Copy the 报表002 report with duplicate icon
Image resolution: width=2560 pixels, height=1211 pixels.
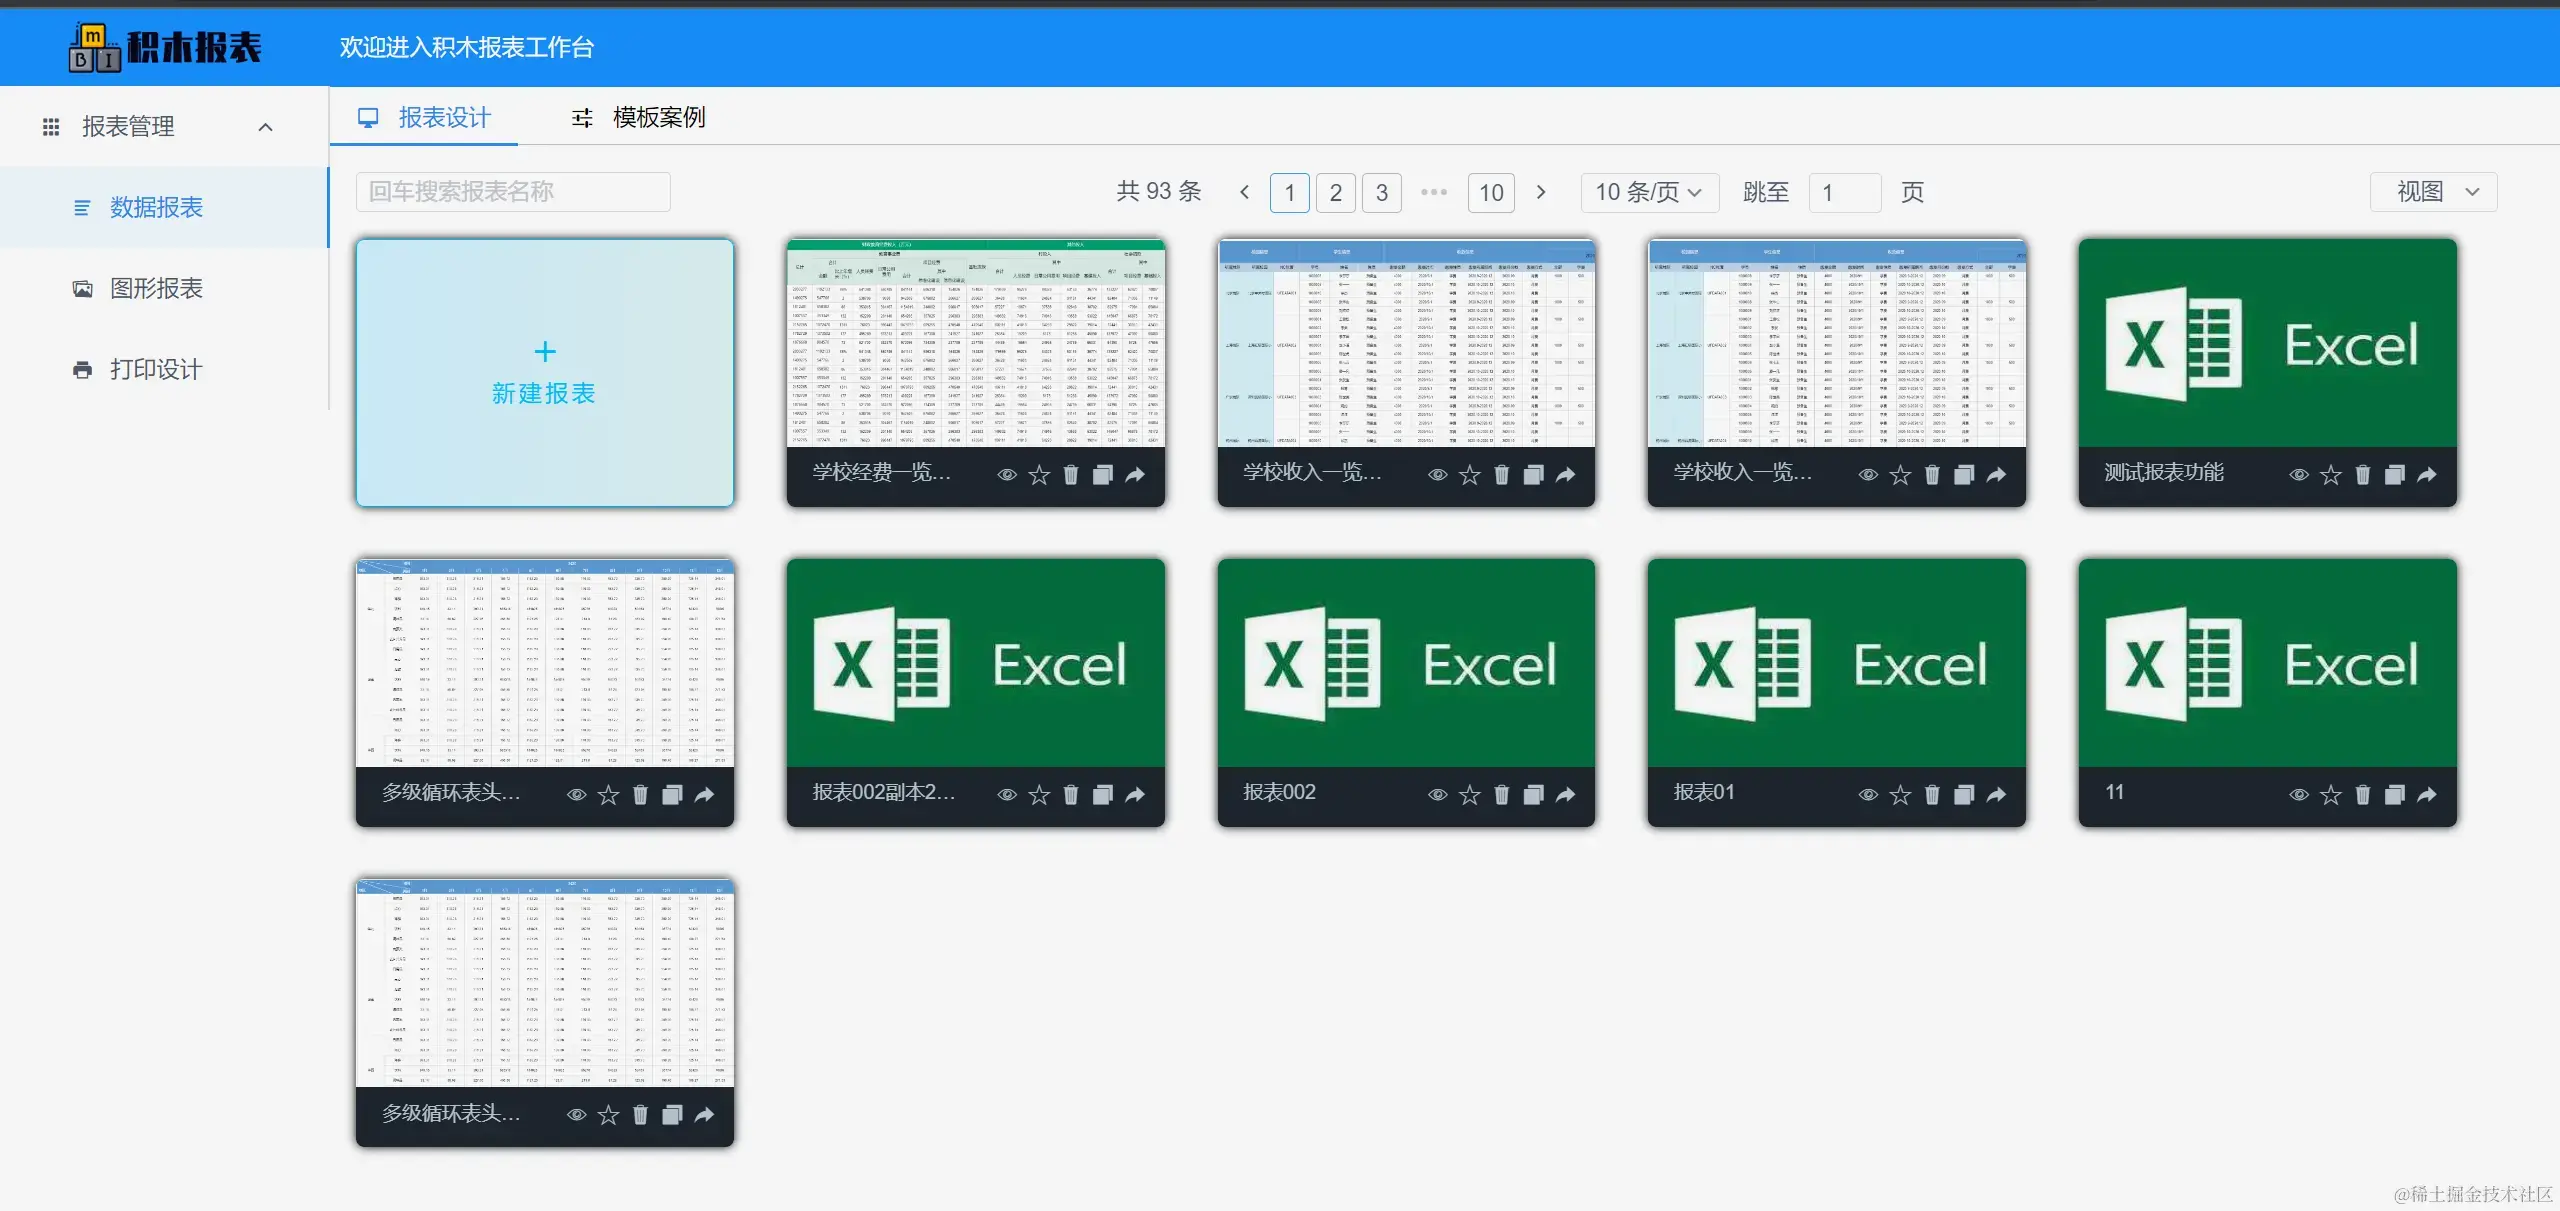coord(1533,795)
